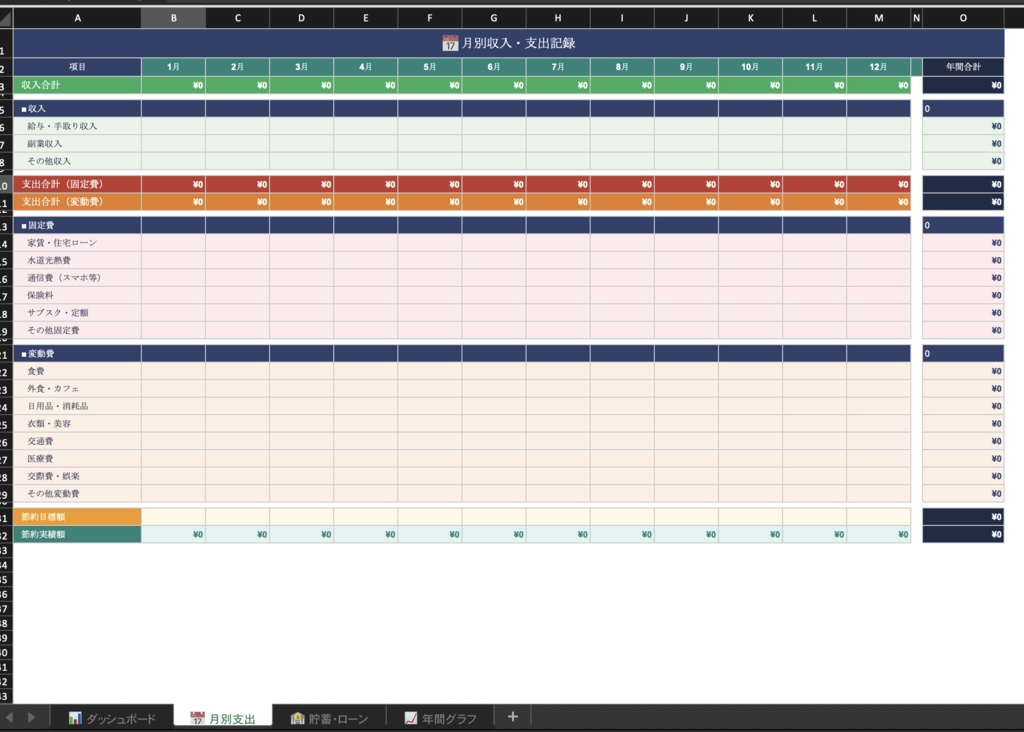Click the 医療費 row label
Screen dimensions: 1024x732
pyautogui.click(x=77, y=458)
